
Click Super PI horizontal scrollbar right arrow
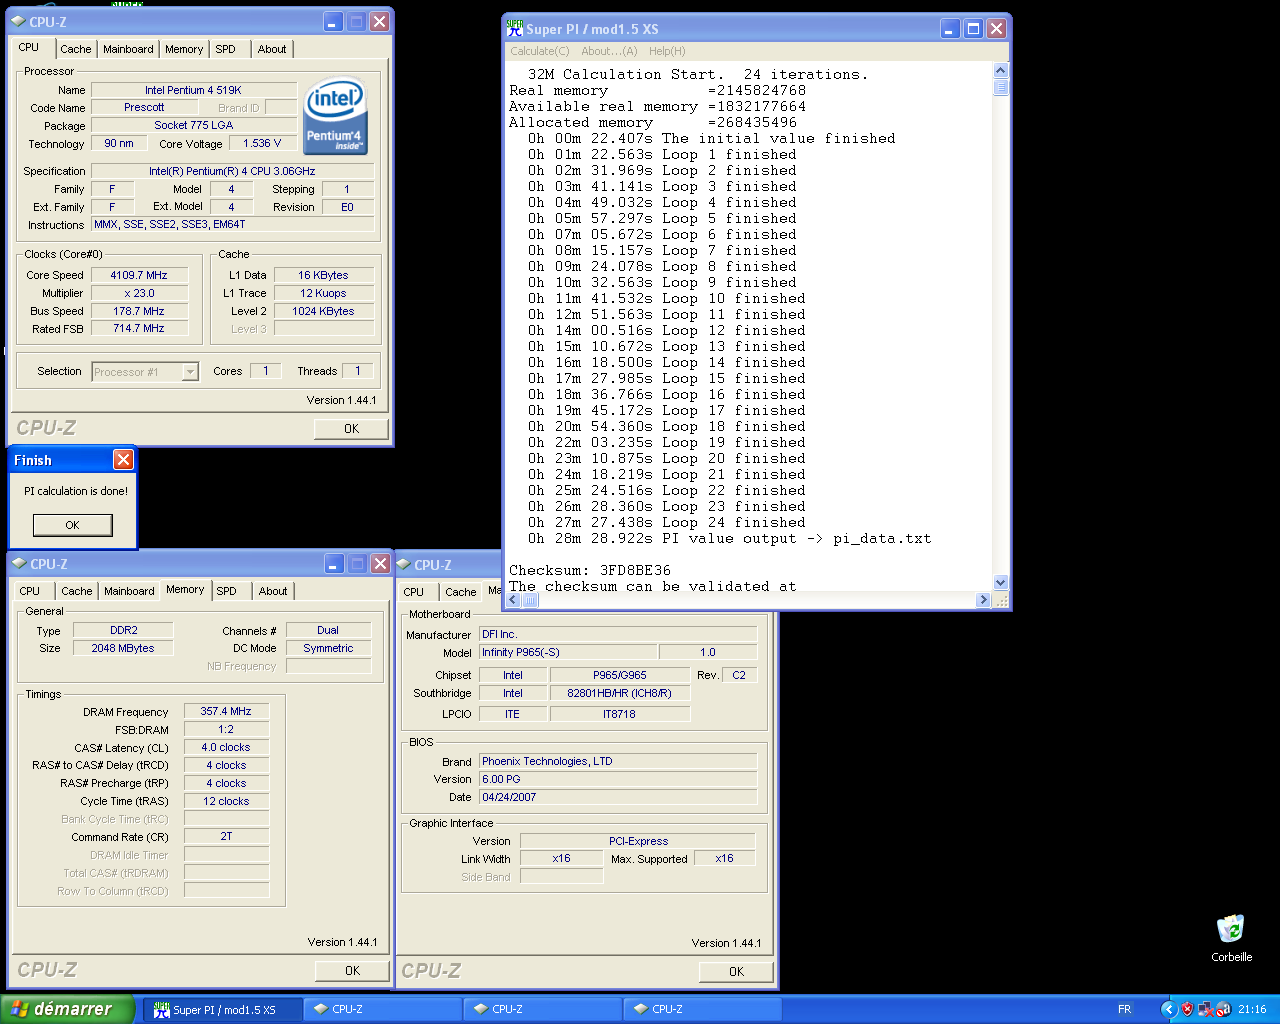click(x=983, y=600)
